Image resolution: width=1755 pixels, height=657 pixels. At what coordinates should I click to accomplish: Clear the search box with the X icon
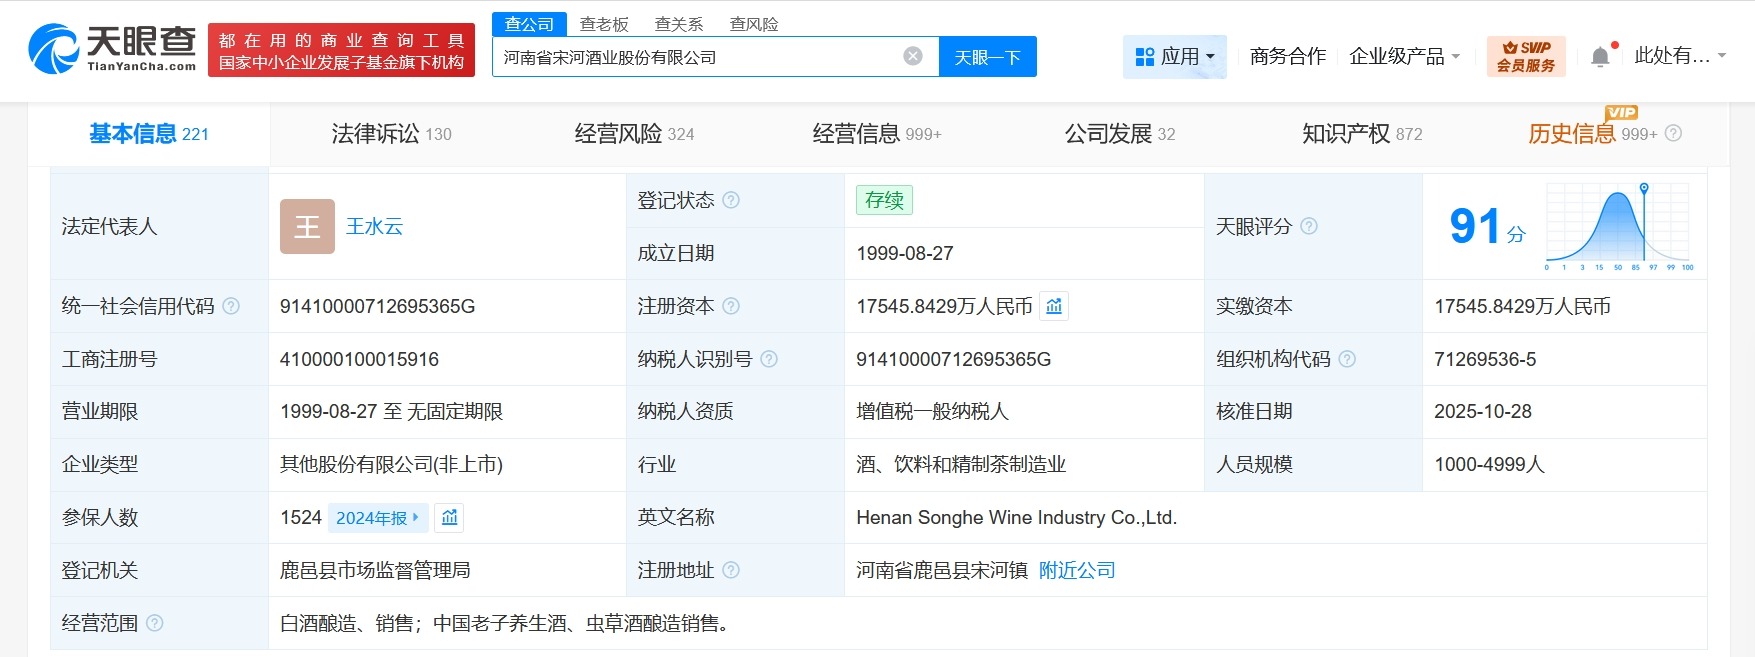click(x=913, y=56)
